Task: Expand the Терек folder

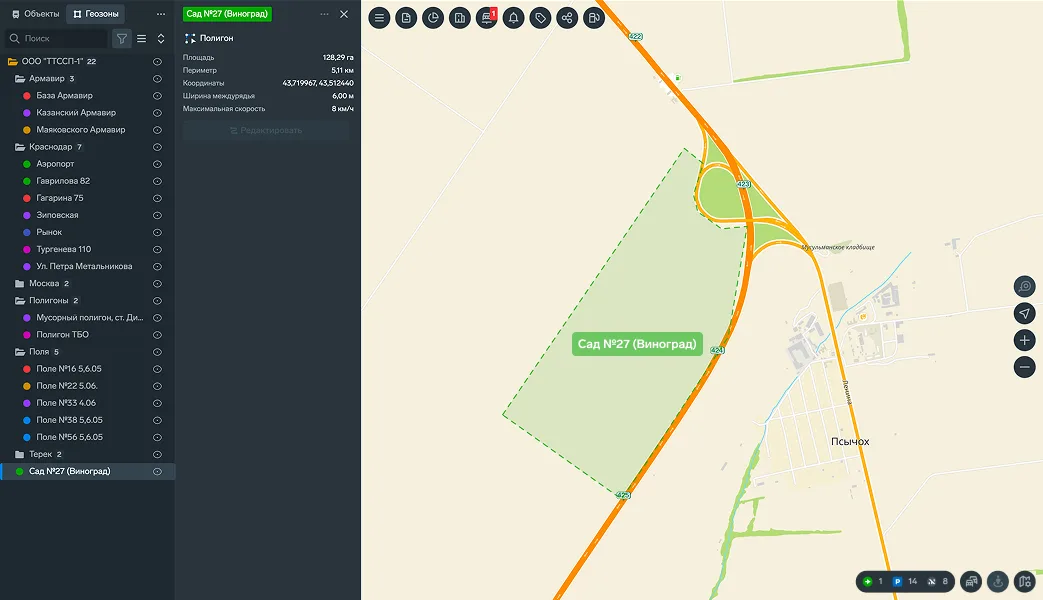Action: tap(20, 454)
